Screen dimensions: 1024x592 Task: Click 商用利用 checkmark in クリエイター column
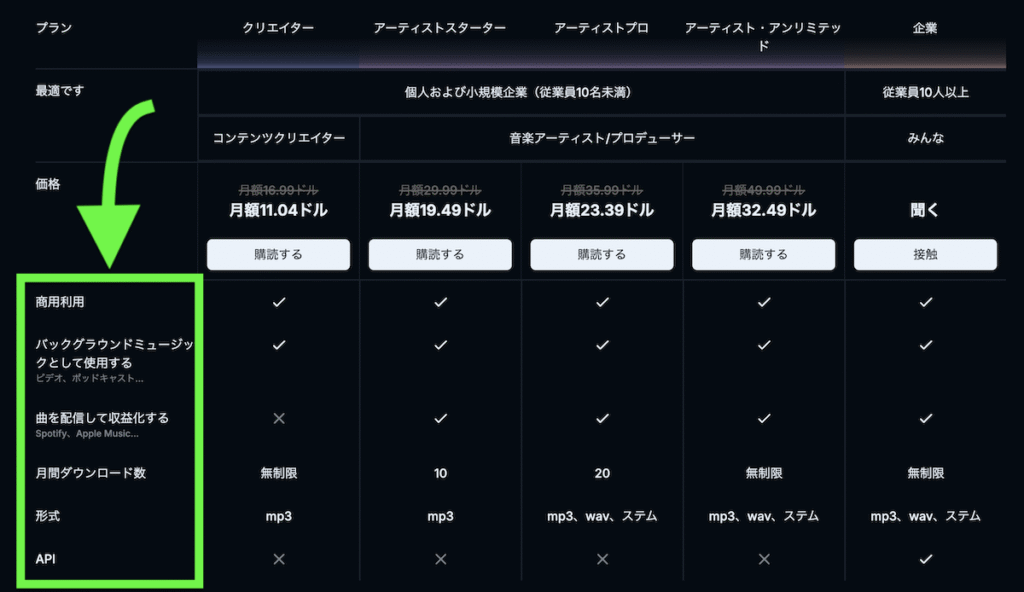point(279,302)
